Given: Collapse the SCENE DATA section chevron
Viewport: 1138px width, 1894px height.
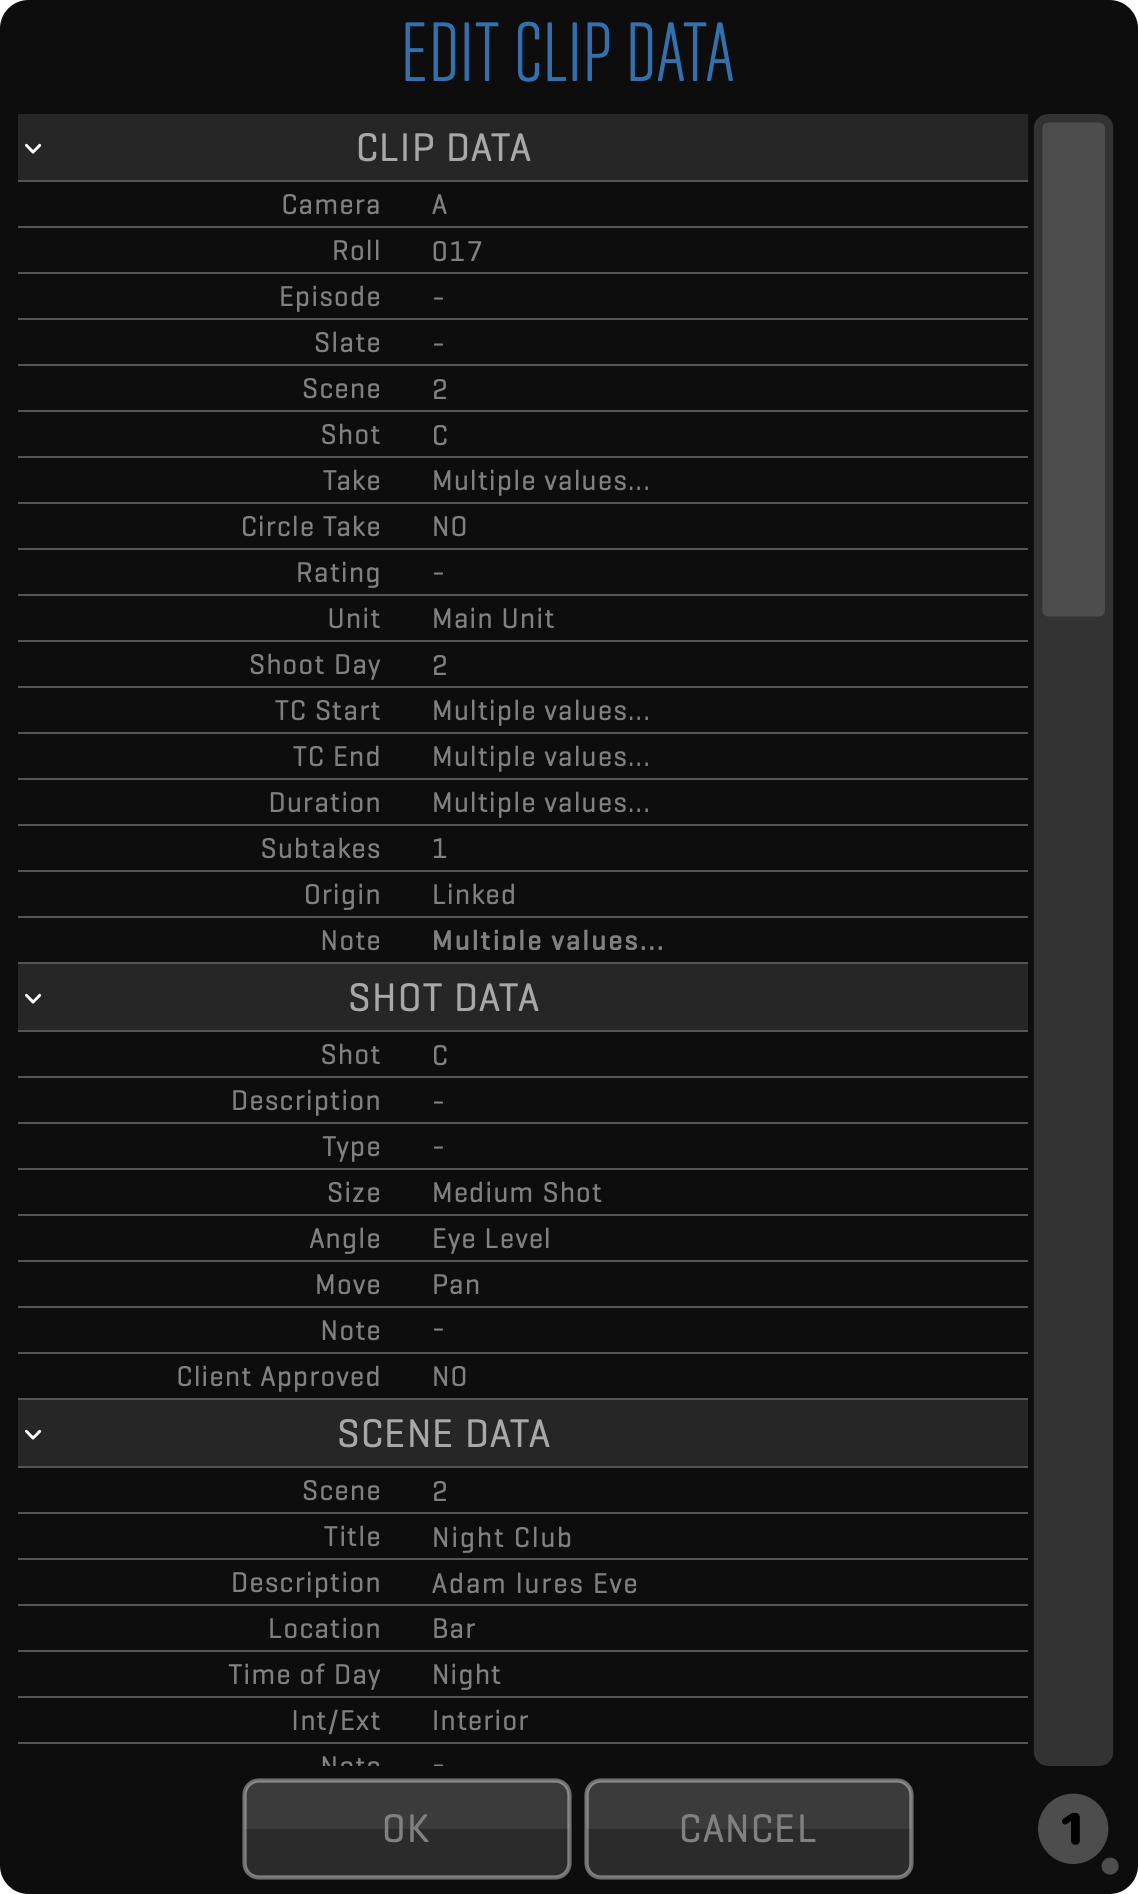Looking at the screenshot, I should pyautogui.click(x=33, y=1434).
